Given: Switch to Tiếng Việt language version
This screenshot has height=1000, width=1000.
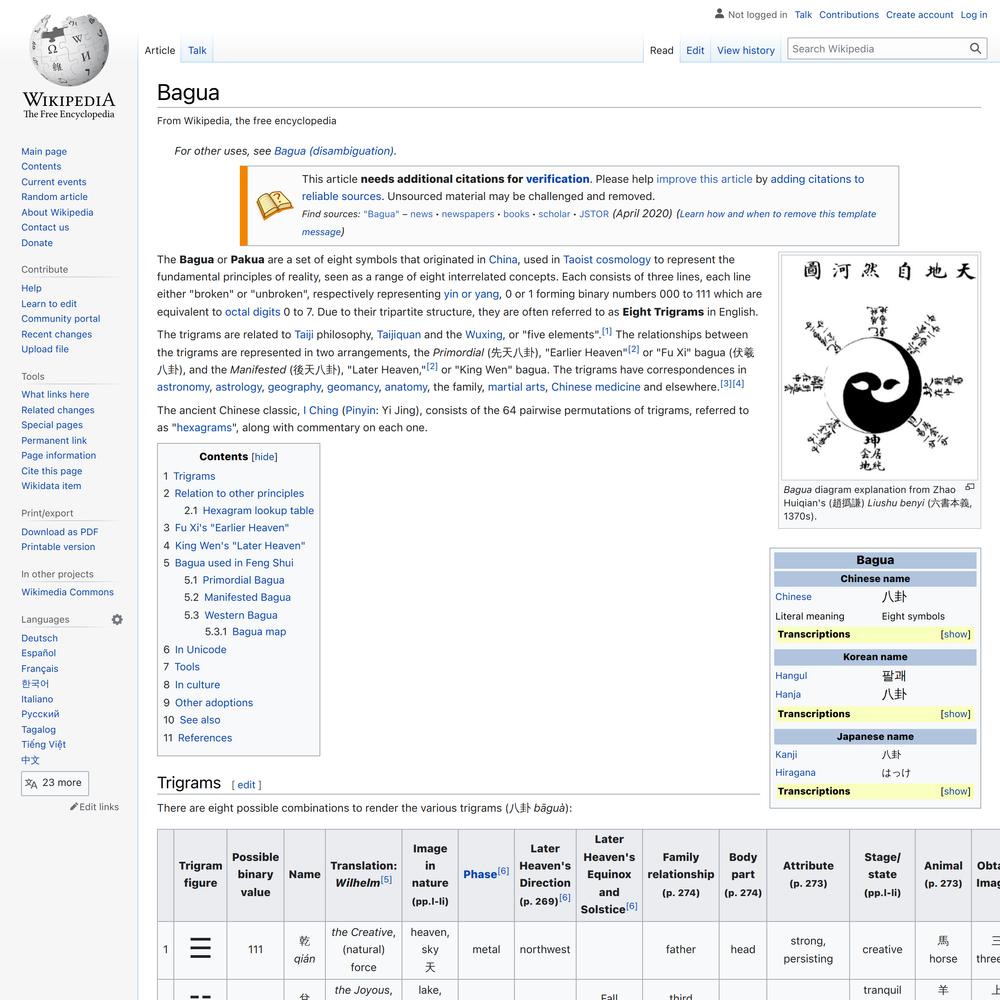Looking at the screenshot, I should tap(43, 745).
